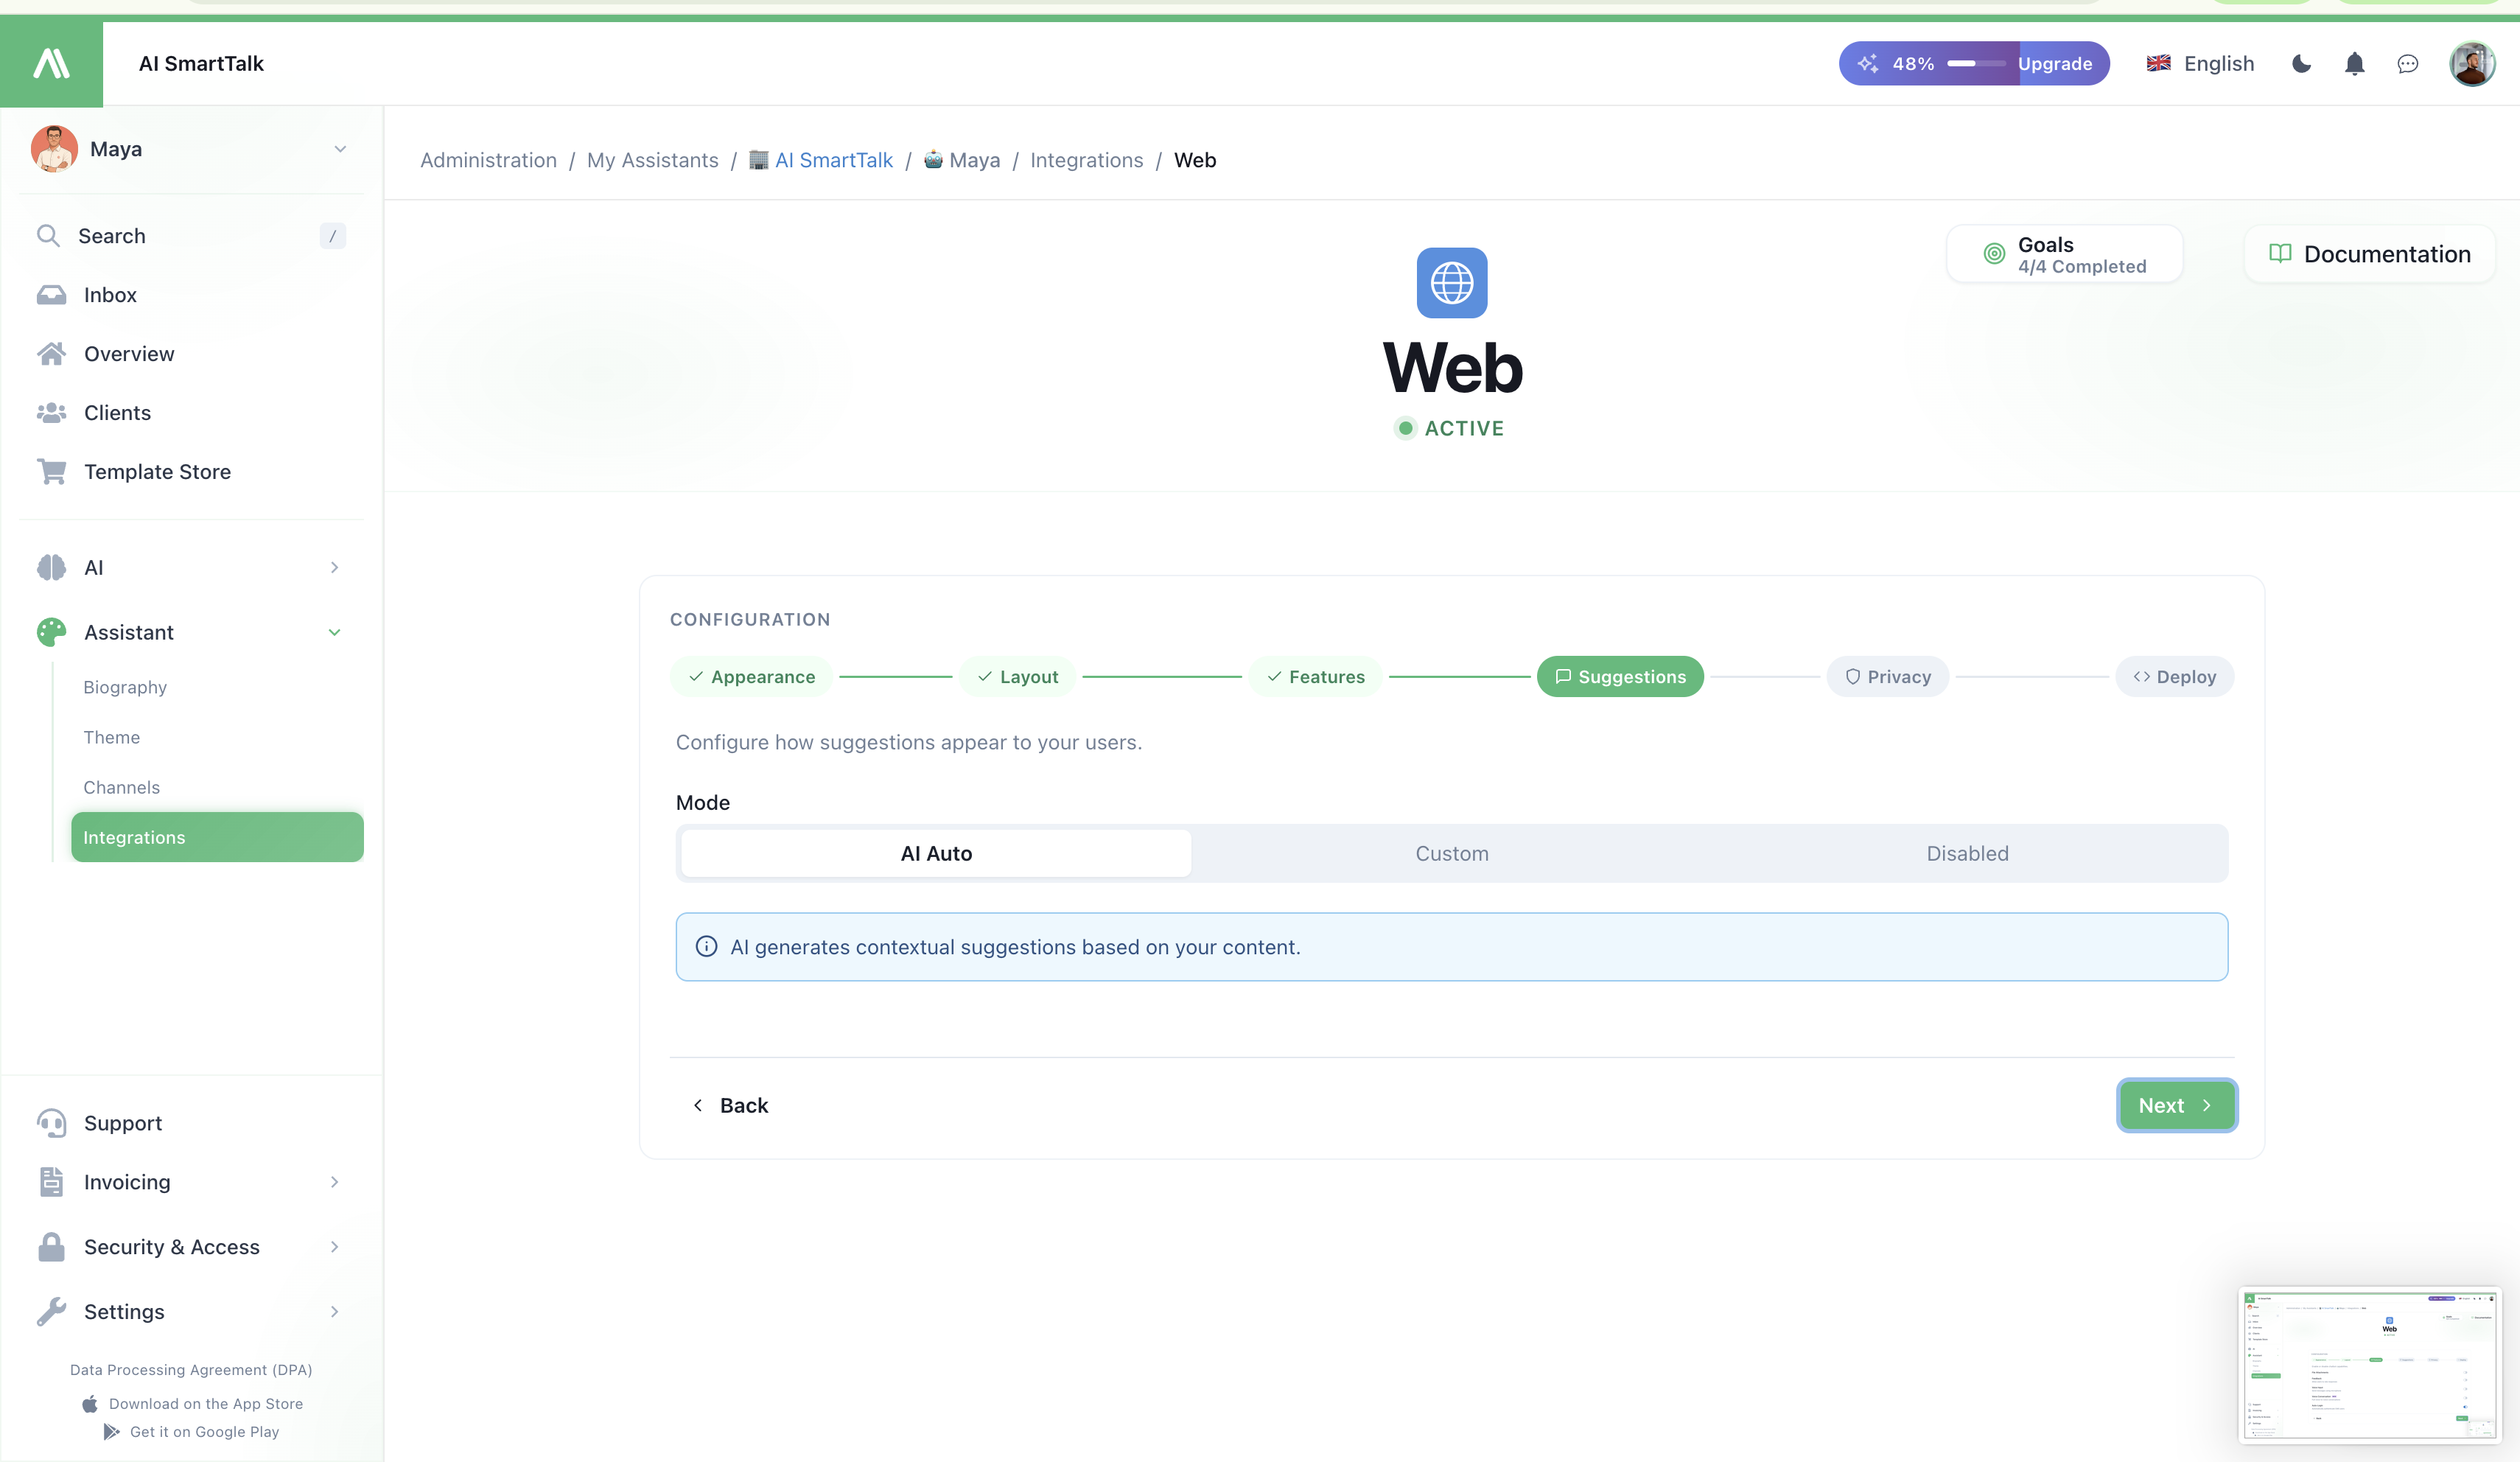
Task: Click the Back button
Action: coord(730,1105)
